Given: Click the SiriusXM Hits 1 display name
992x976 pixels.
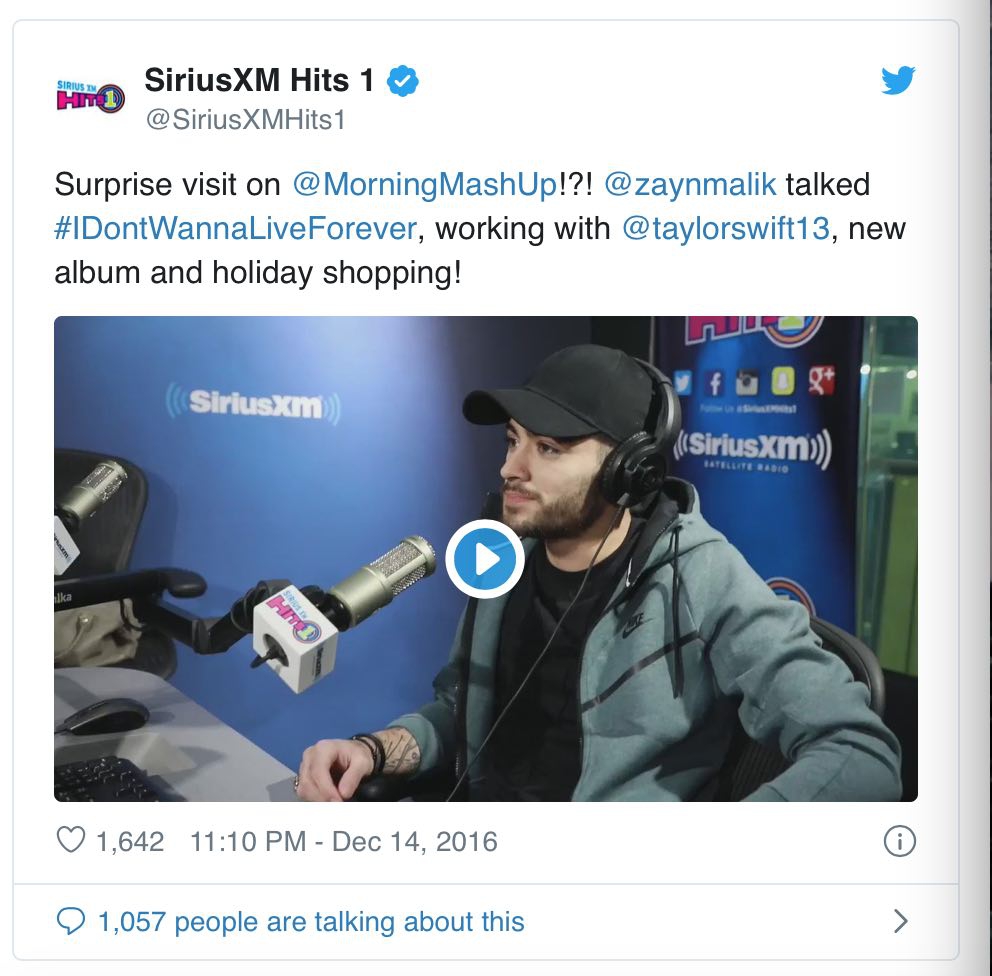Looking at the screenshot, I should pos(259,80).
